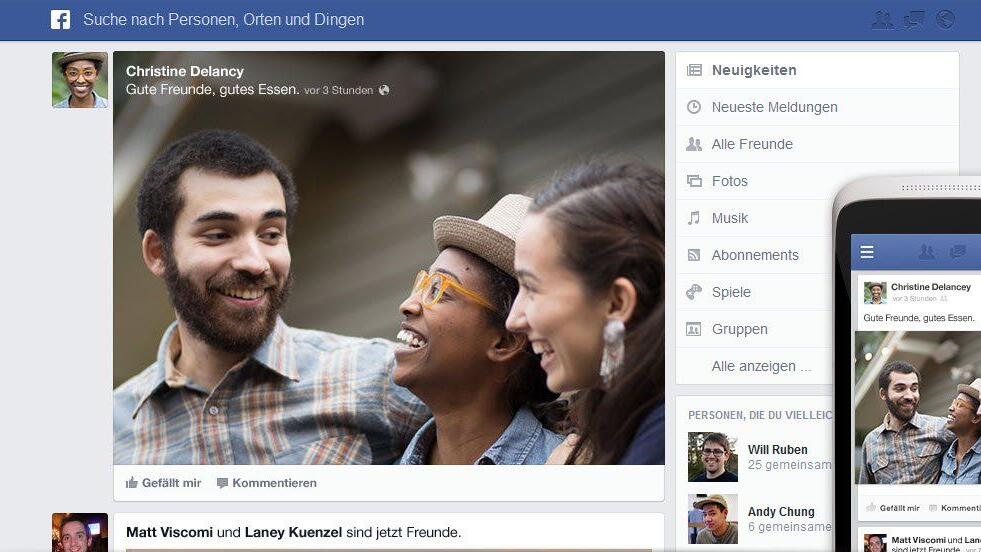The image size is (981, 552).
Task: Click the pictures icon beside Fotos
Action: tap(694, 181)
